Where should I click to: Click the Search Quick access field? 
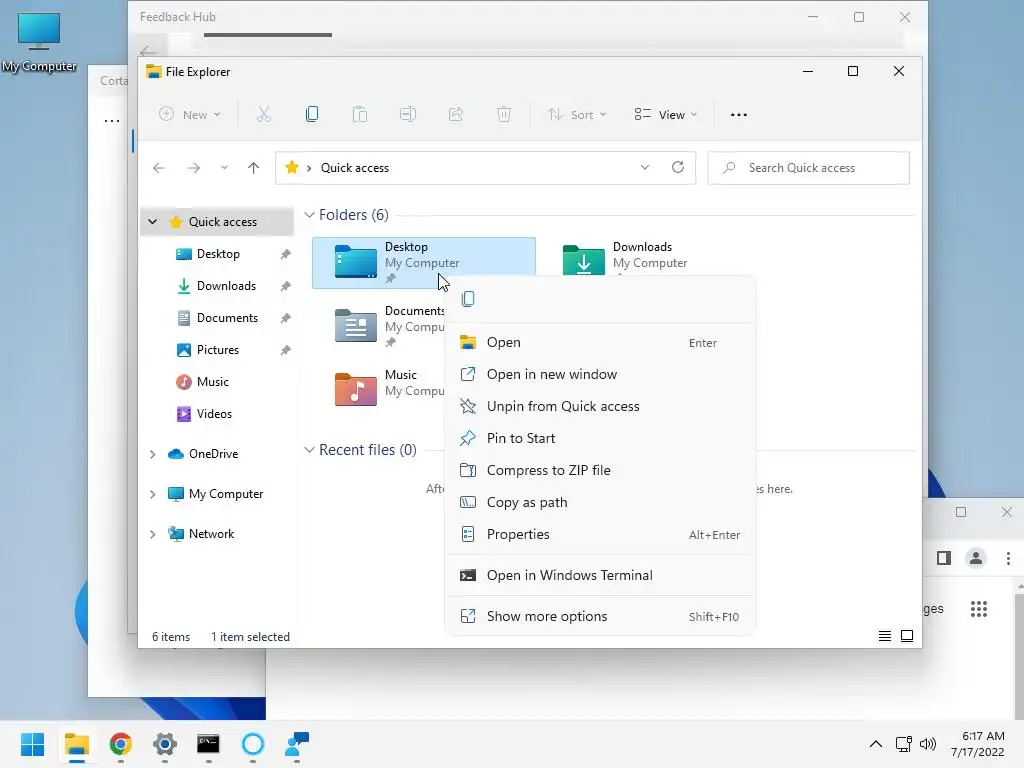pos(808,168)
